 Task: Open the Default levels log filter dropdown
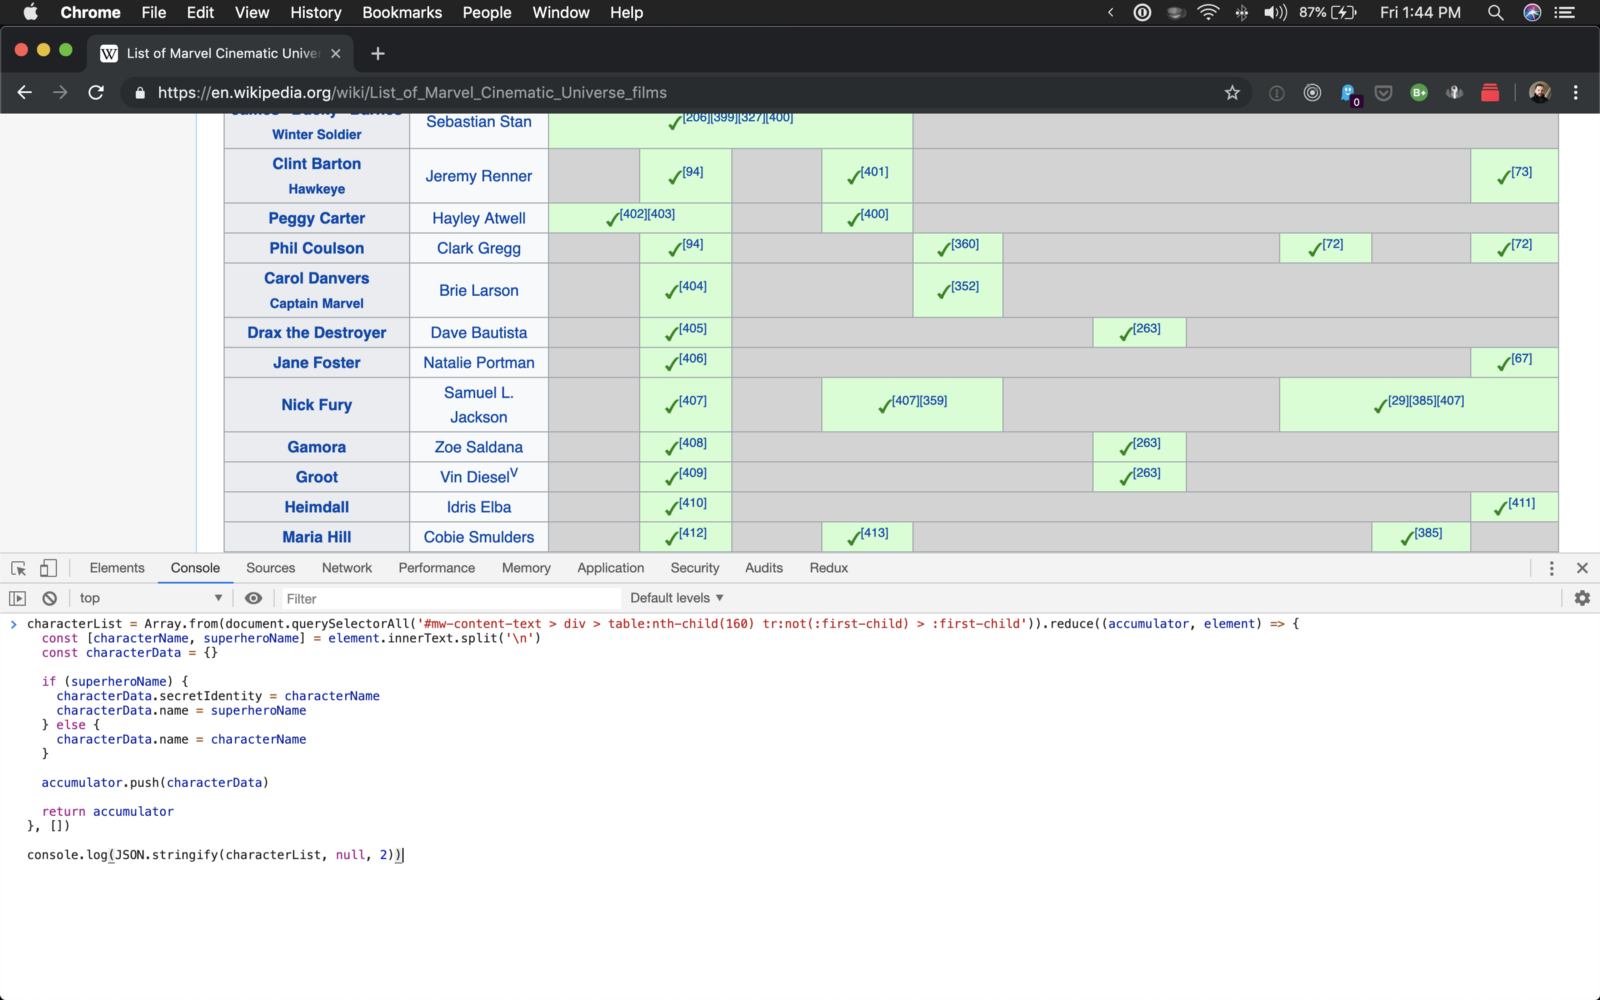pos(677,598)
